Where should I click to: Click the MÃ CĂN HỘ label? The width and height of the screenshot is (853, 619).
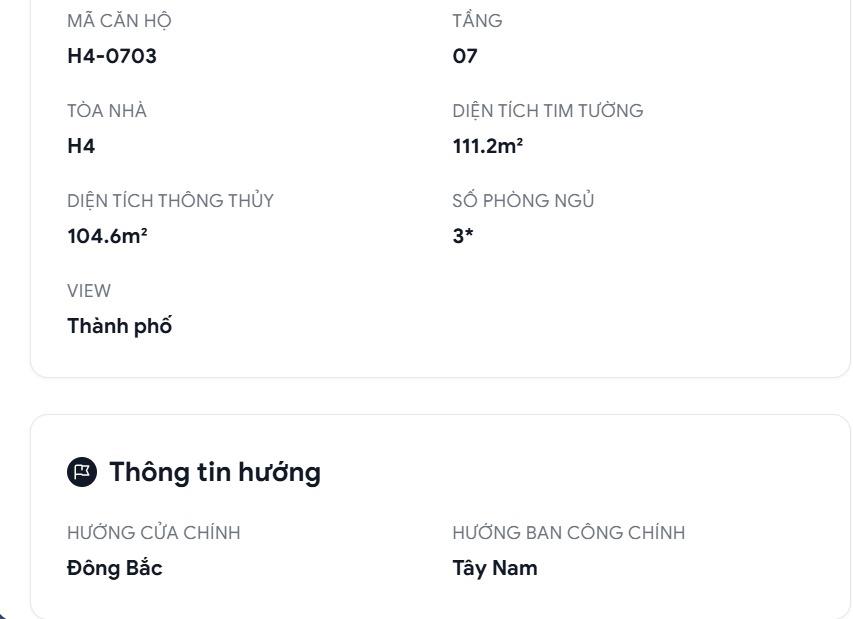(x=112, y=21)
